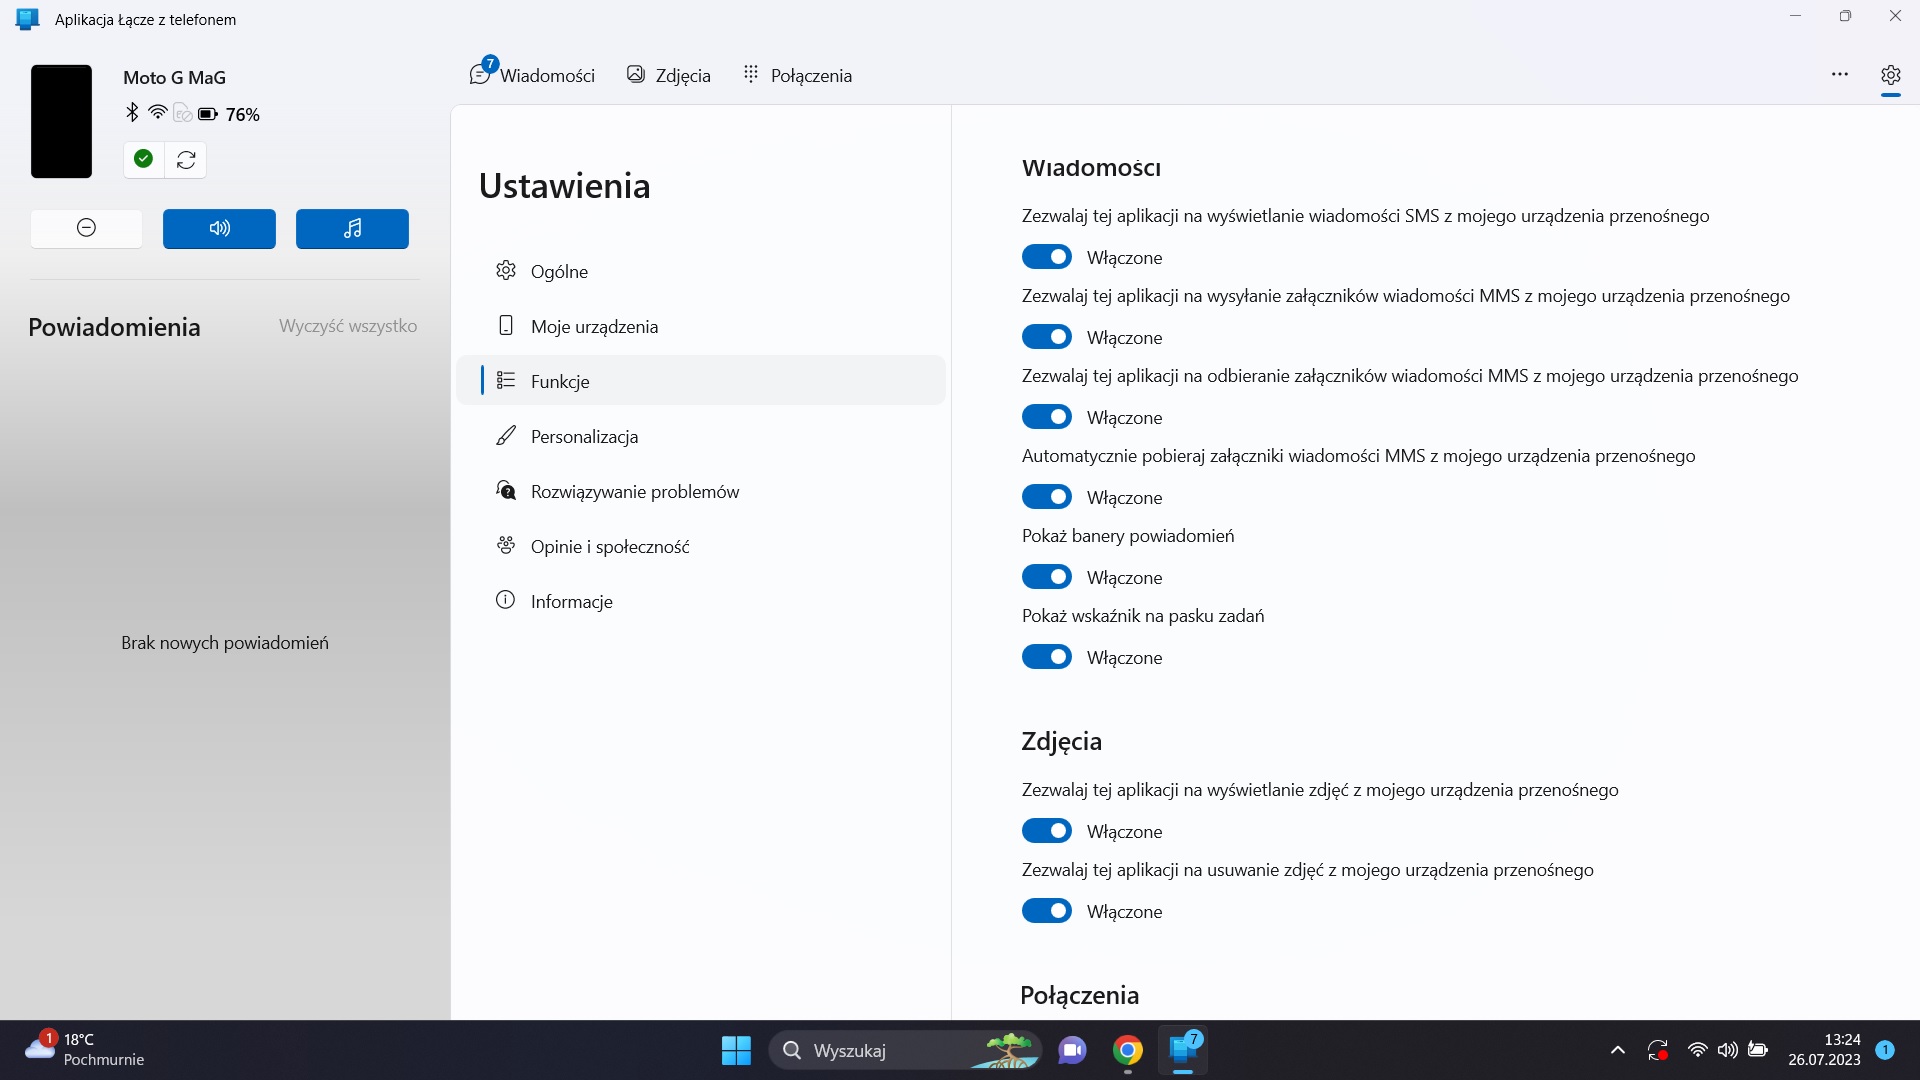Screen dimensions: 1920x1080
Task: Disable SMS message display toggle
Action: coord(1046,257)
